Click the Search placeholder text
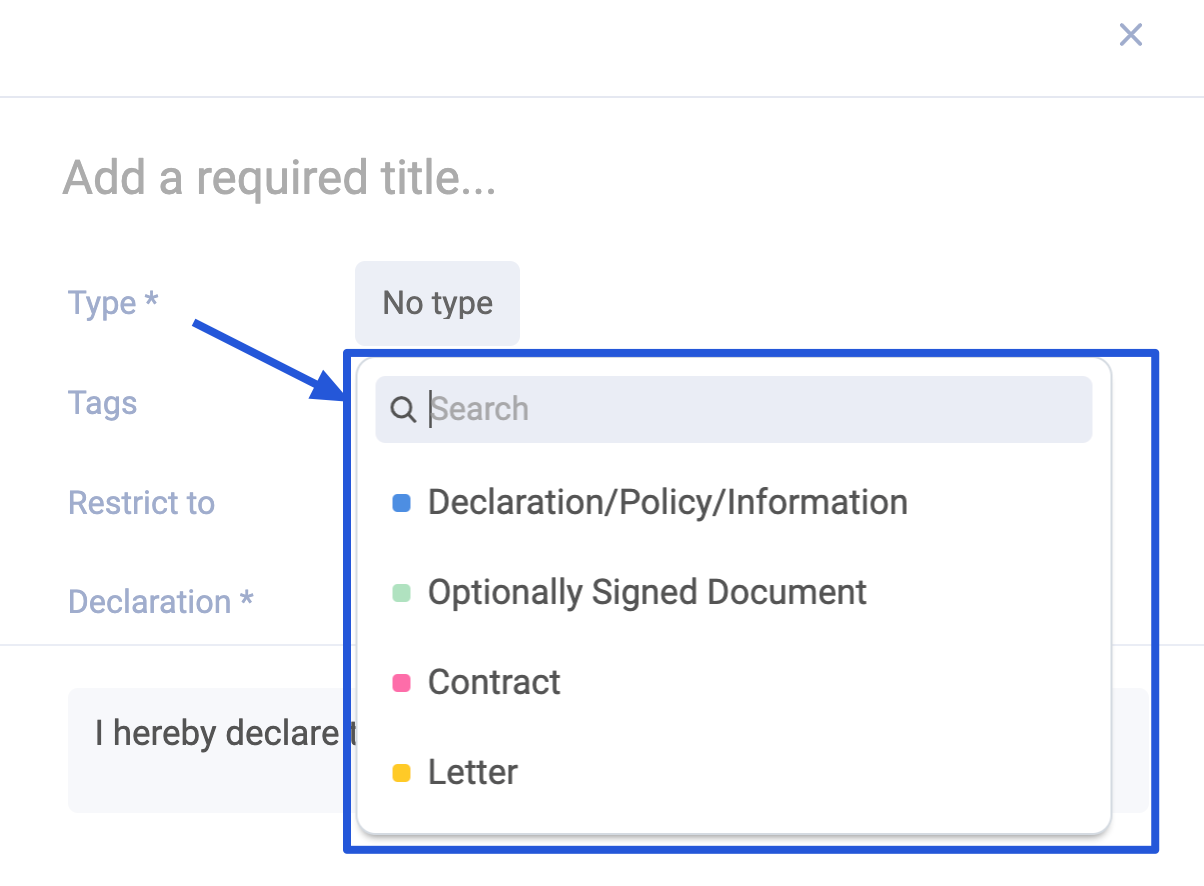Image resolution: width=1204 pixels, height=886 pixels. [480, 409]
